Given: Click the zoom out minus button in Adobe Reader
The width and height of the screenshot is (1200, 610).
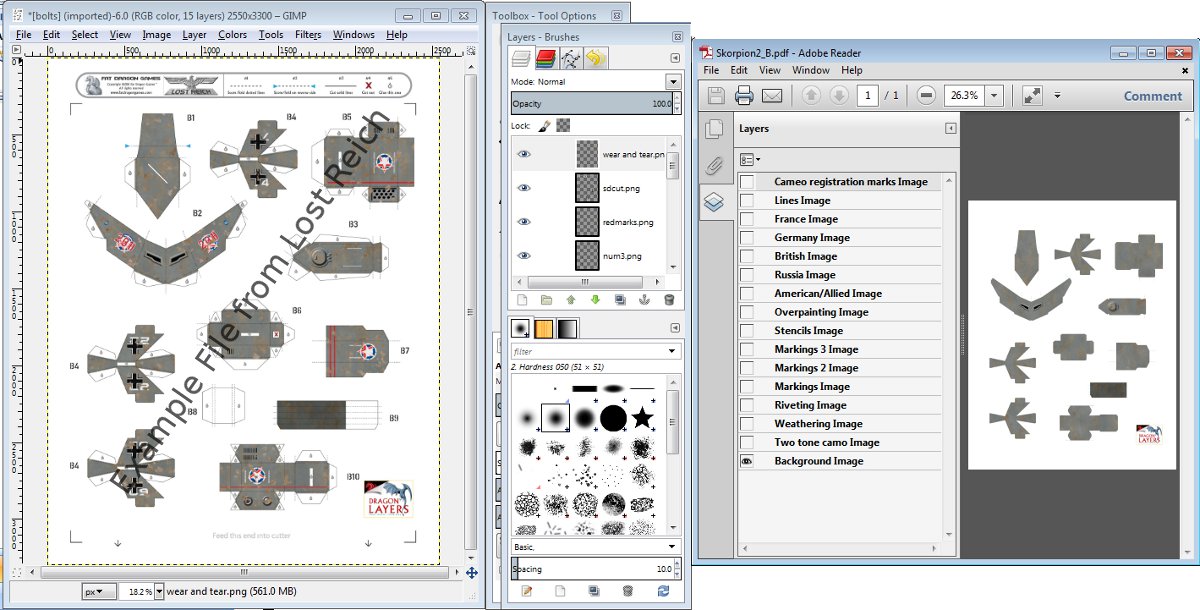Looking at the screenshot, I should [926, 96].
